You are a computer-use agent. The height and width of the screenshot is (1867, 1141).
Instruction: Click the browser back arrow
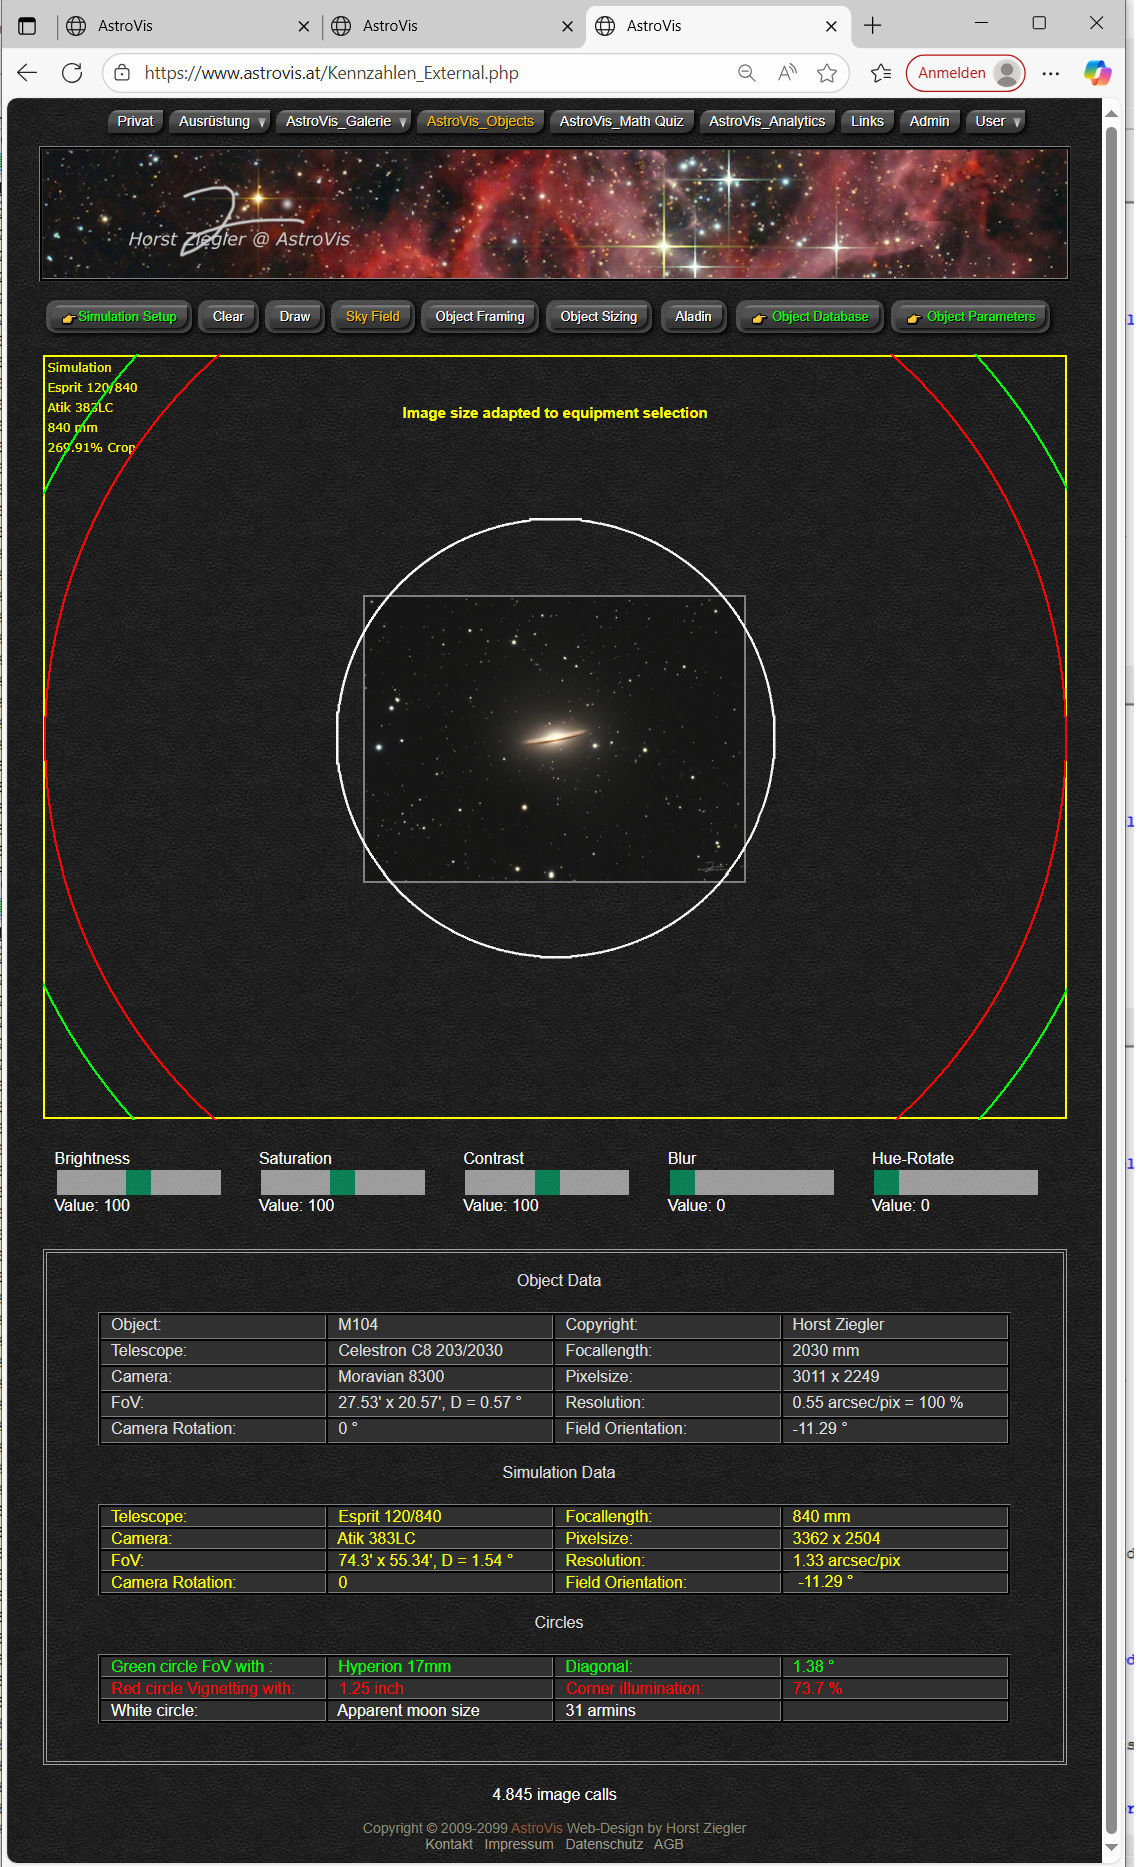pos(28,73)
